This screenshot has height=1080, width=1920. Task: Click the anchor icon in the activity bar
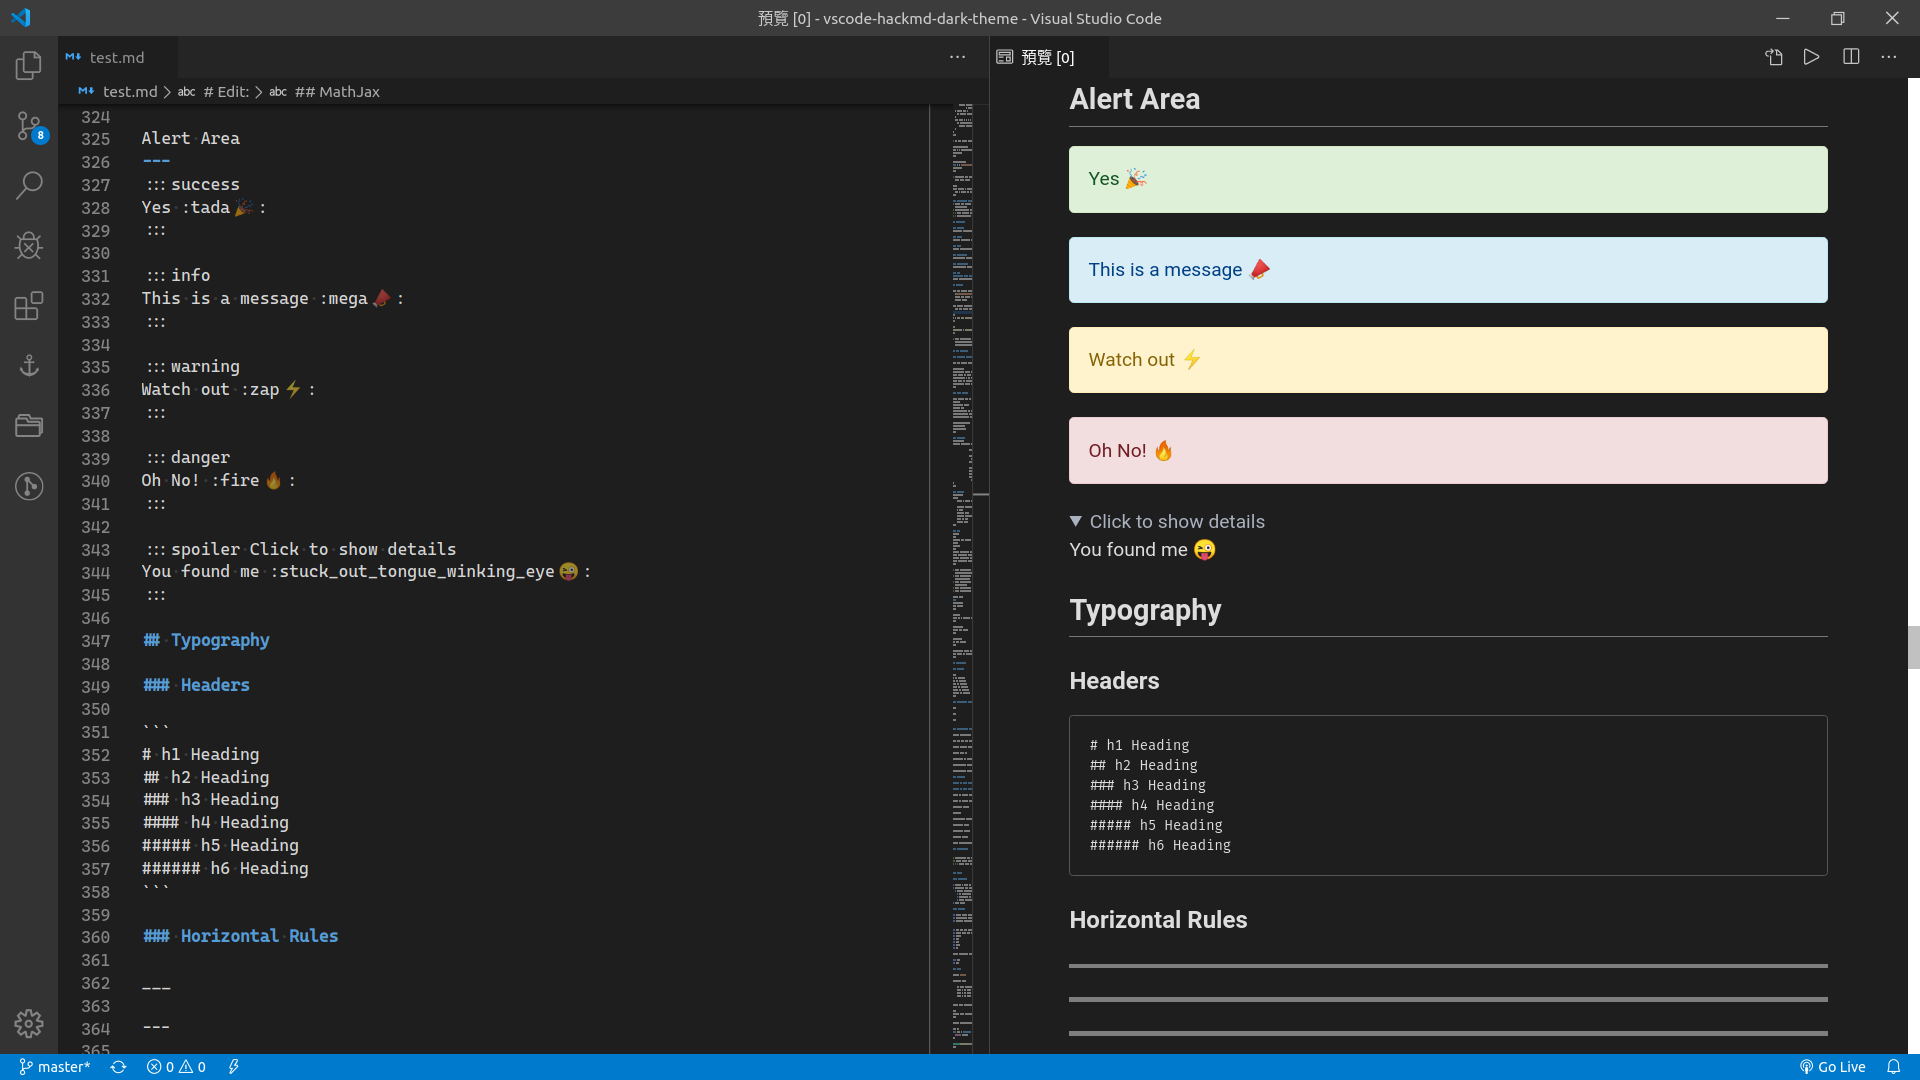click(29, 365)
